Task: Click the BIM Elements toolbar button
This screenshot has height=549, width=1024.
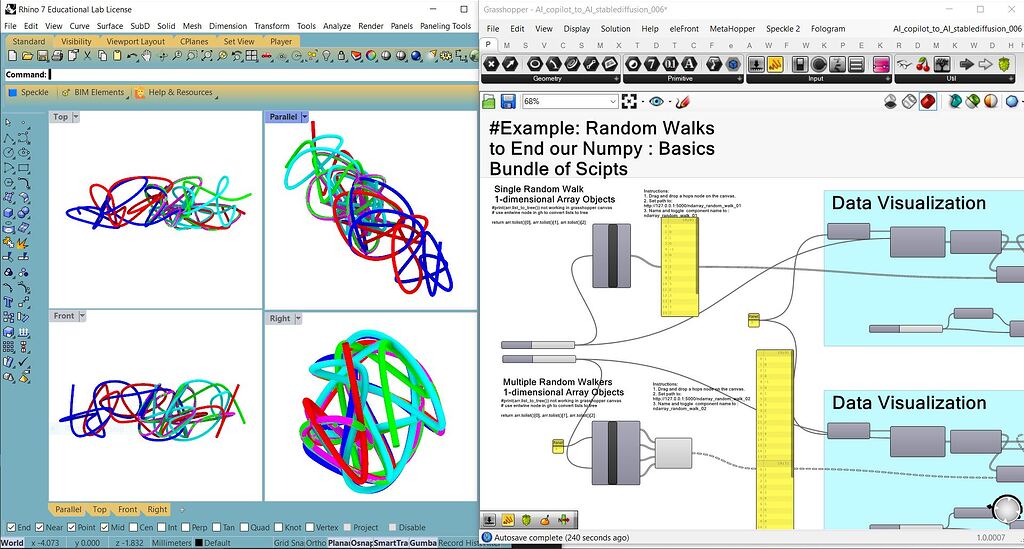Action: 93,93
